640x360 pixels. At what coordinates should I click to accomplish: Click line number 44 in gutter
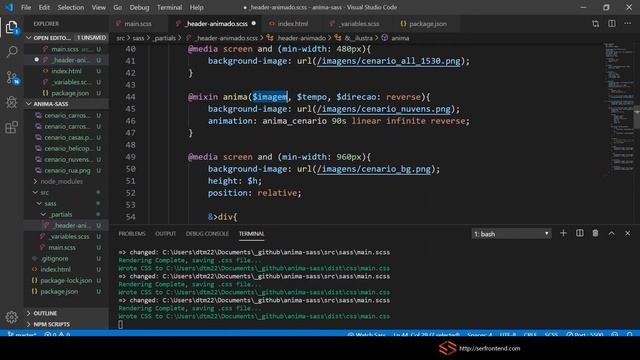tap(130, 97)
